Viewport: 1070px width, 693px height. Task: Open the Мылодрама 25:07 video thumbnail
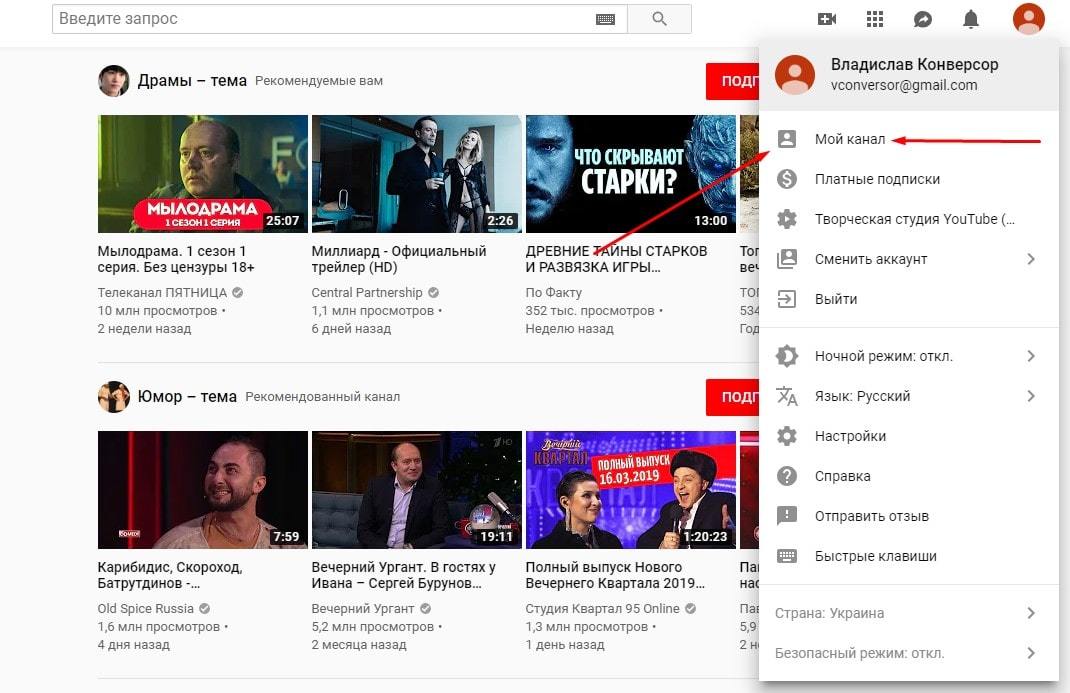pos(203,174)
